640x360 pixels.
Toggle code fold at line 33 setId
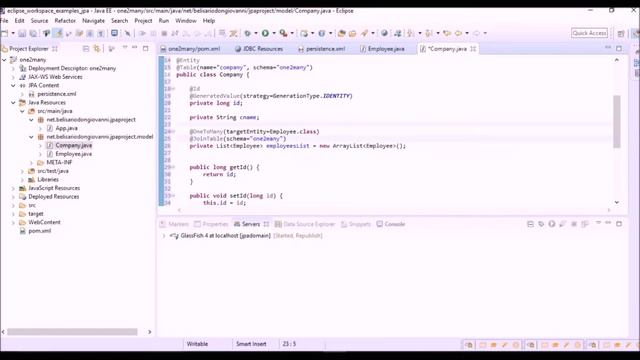pyautogui.click(x=173, y=196)
